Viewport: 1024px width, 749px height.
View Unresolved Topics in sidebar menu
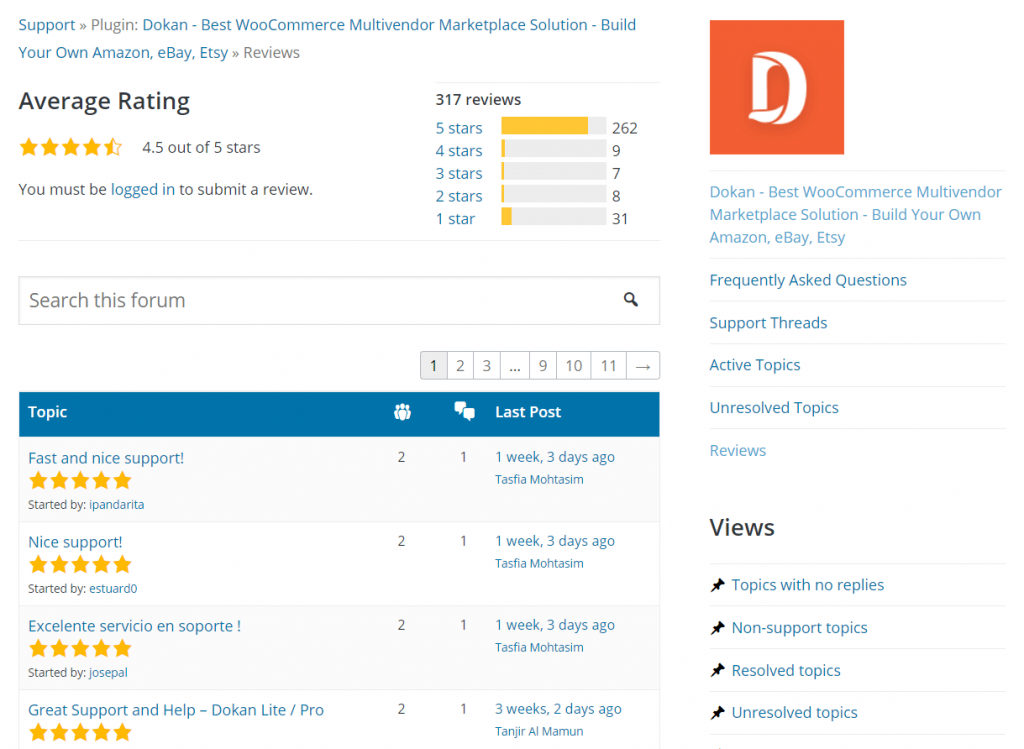(775, 407)
